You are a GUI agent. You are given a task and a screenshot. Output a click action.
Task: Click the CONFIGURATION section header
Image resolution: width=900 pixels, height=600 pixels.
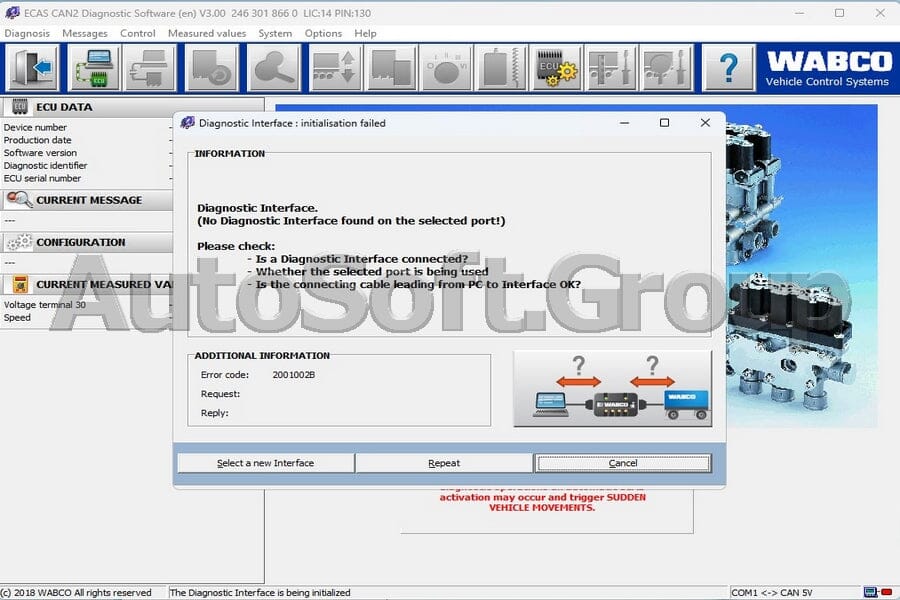87,242
